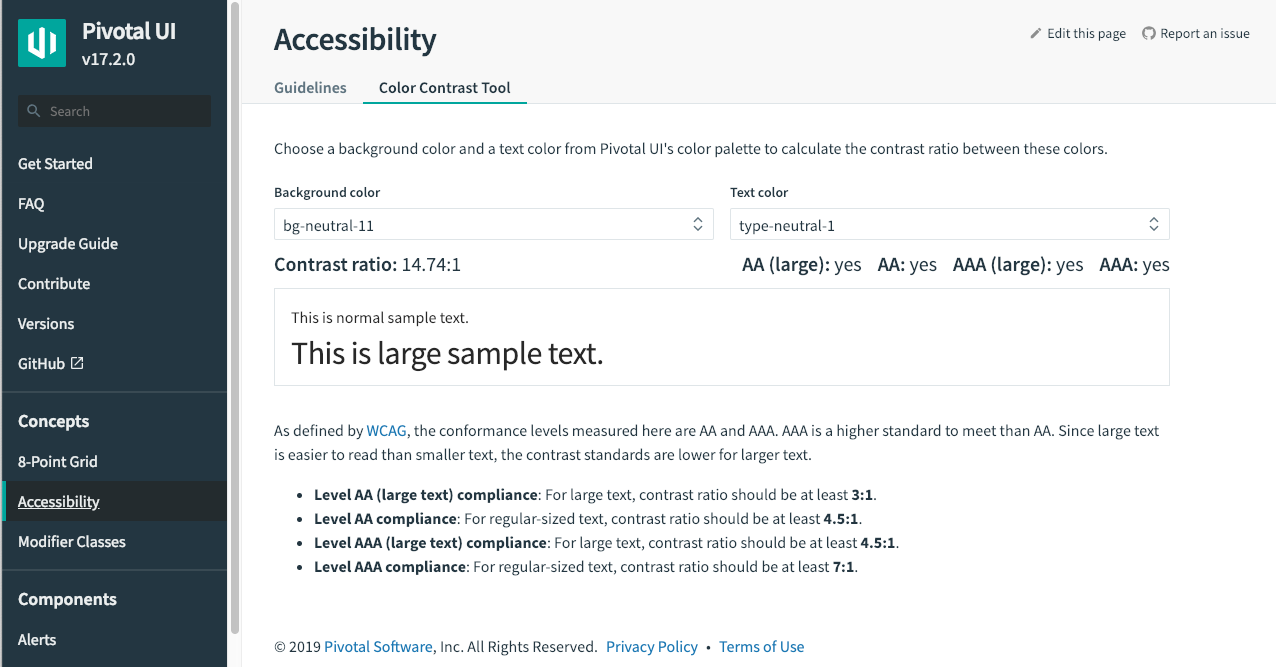Open the Upgrade Guide sidebar item
The height and width of the screenshot is (667, 1276).
click(x=68, y=243)
